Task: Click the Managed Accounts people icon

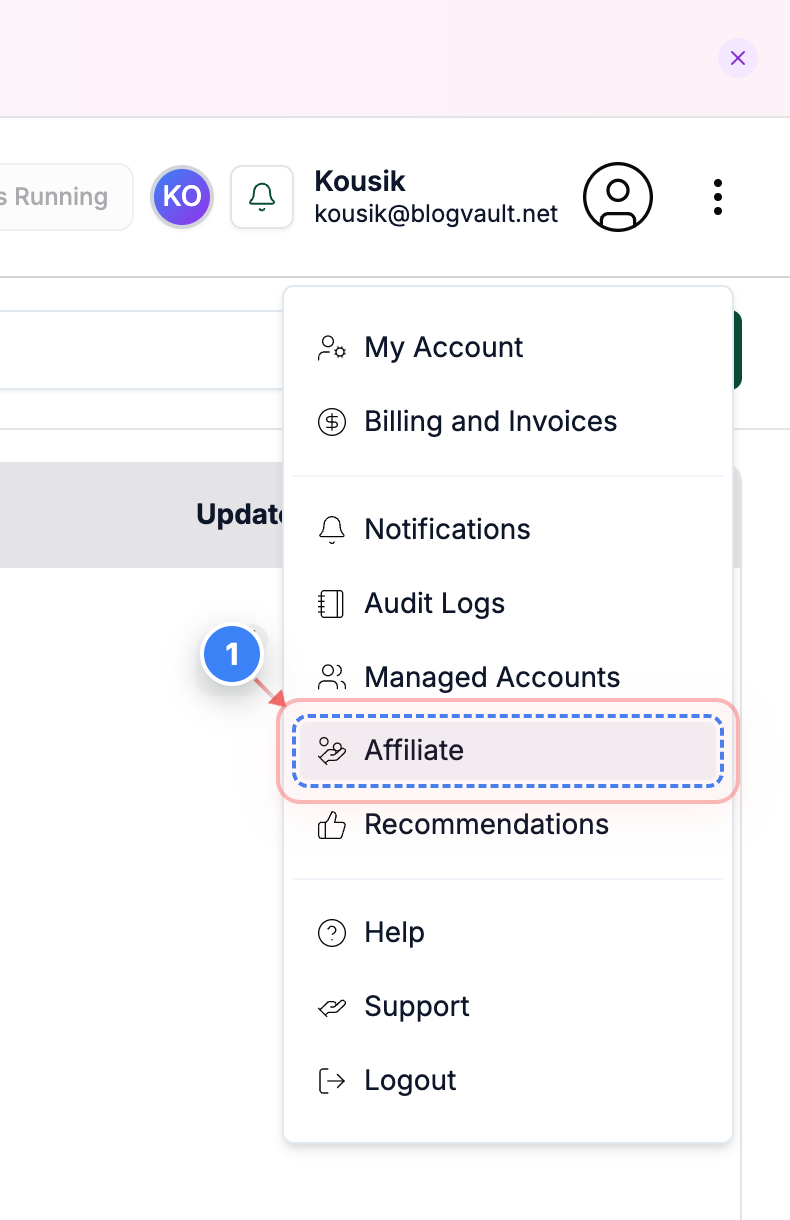Action: (330, 676)
